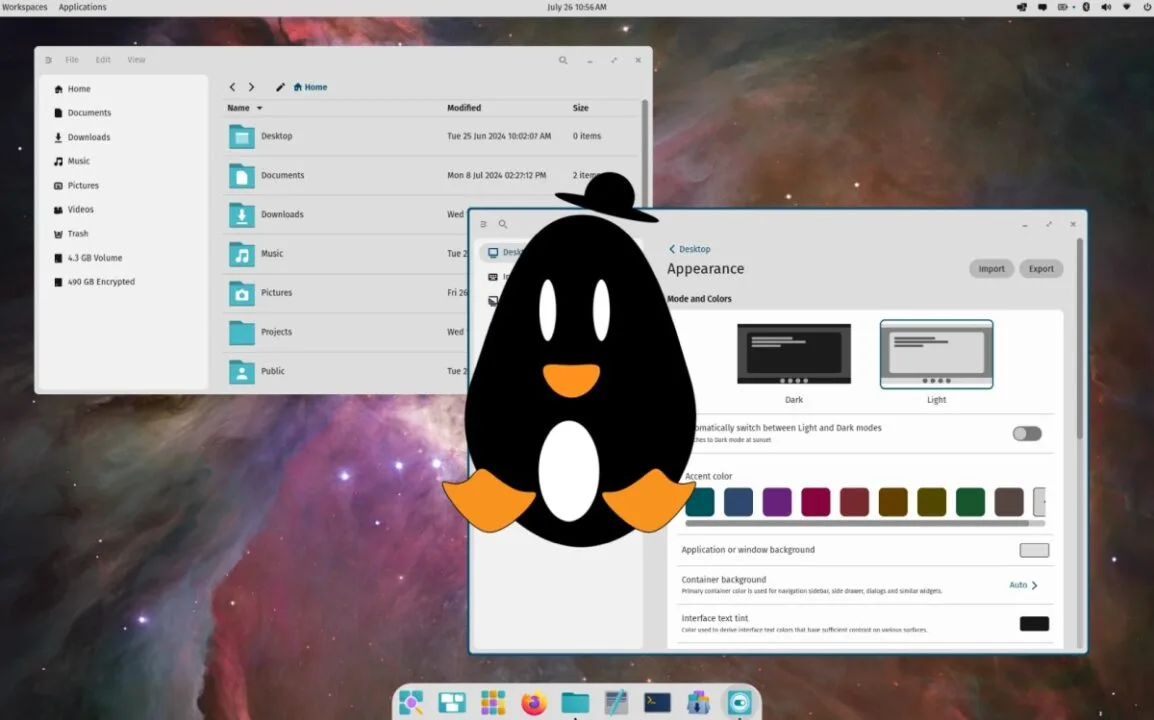
Task: Select the teal accent color swatch
Action: pos(700,502)
